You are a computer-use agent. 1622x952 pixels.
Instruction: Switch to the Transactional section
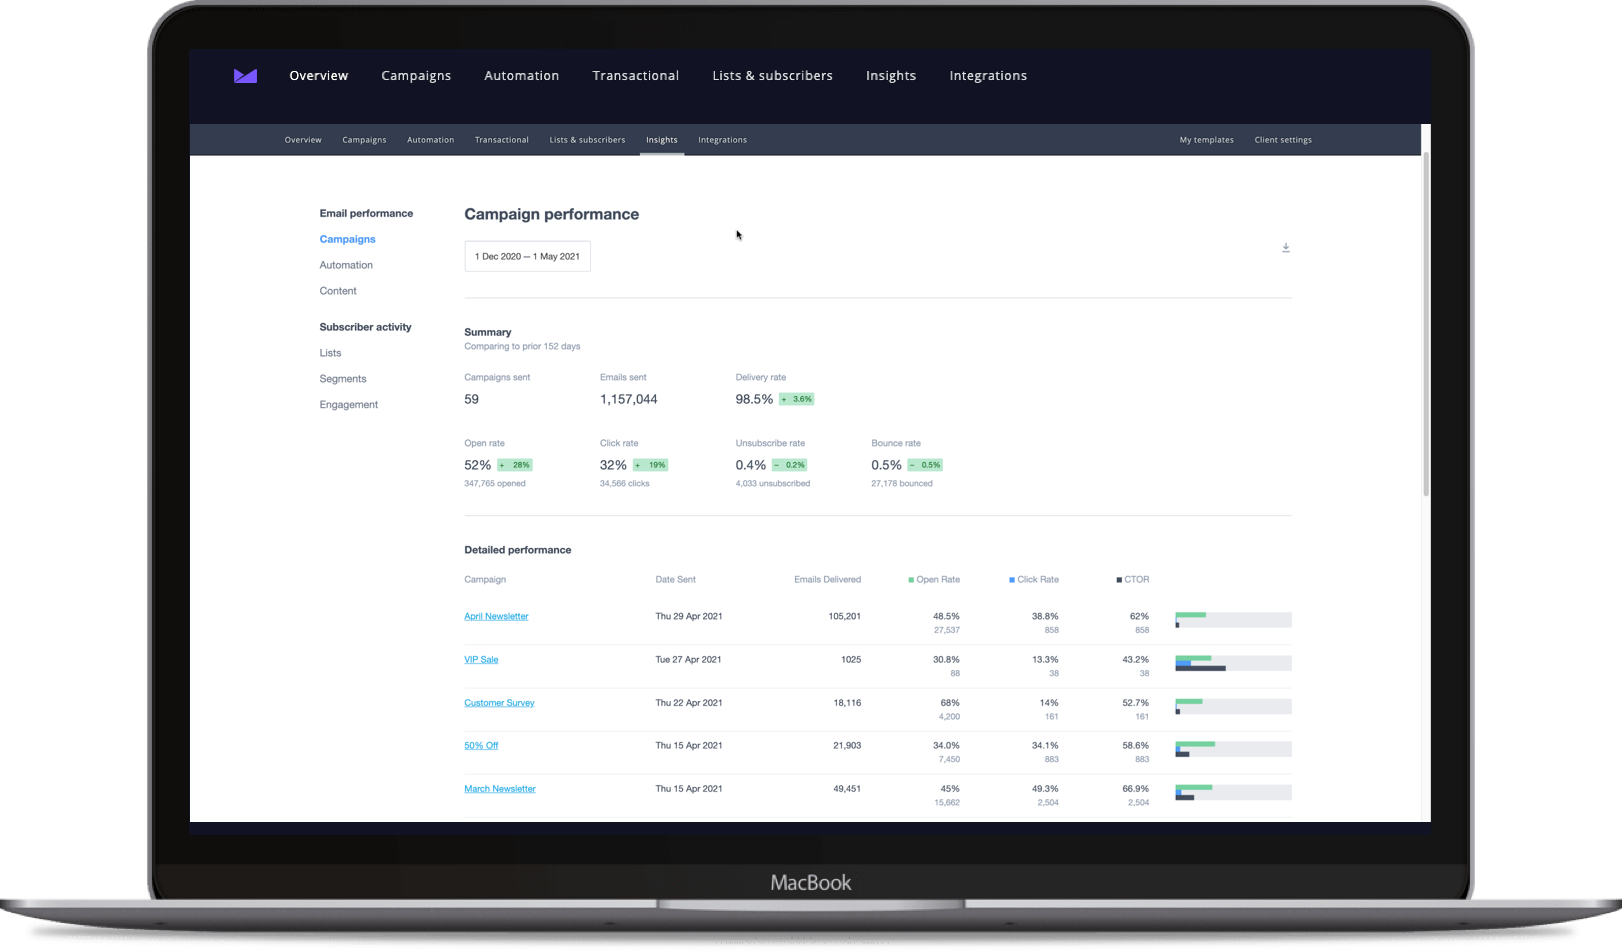click(x=635, y=75)
